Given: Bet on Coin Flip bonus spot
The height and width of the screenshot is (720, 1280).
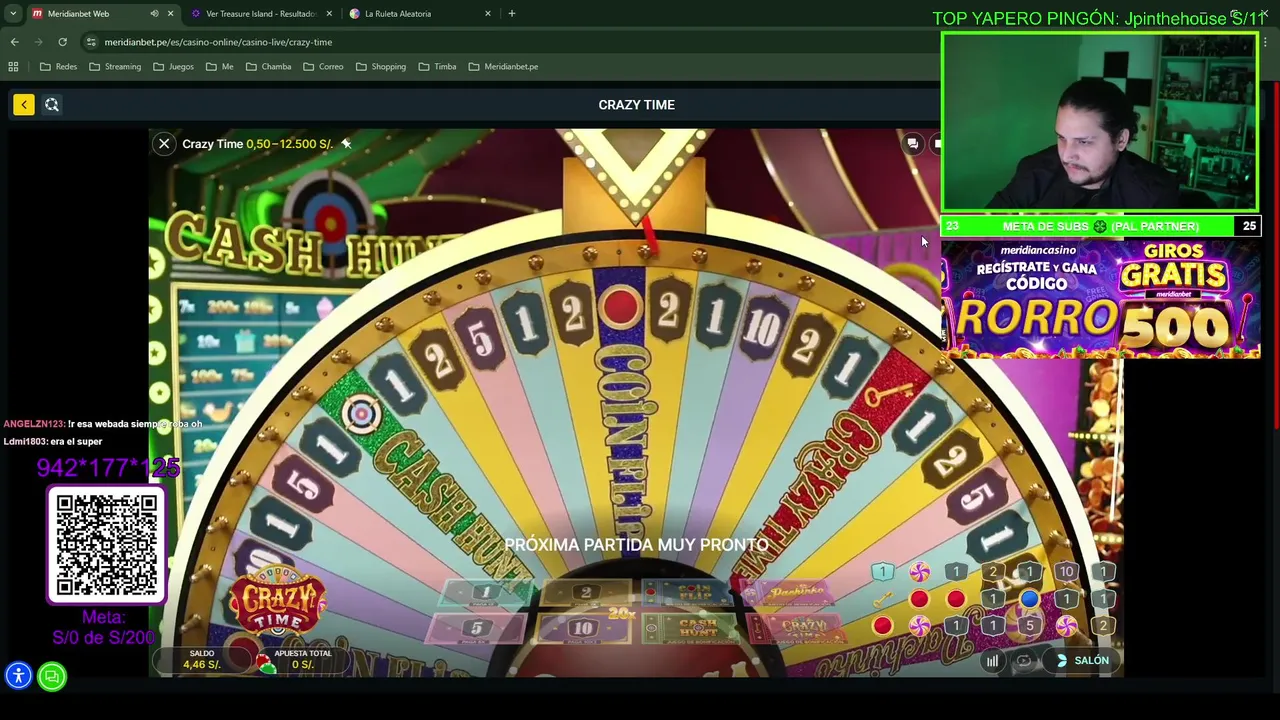Looking at the screenshot, I should pos(690,594).
